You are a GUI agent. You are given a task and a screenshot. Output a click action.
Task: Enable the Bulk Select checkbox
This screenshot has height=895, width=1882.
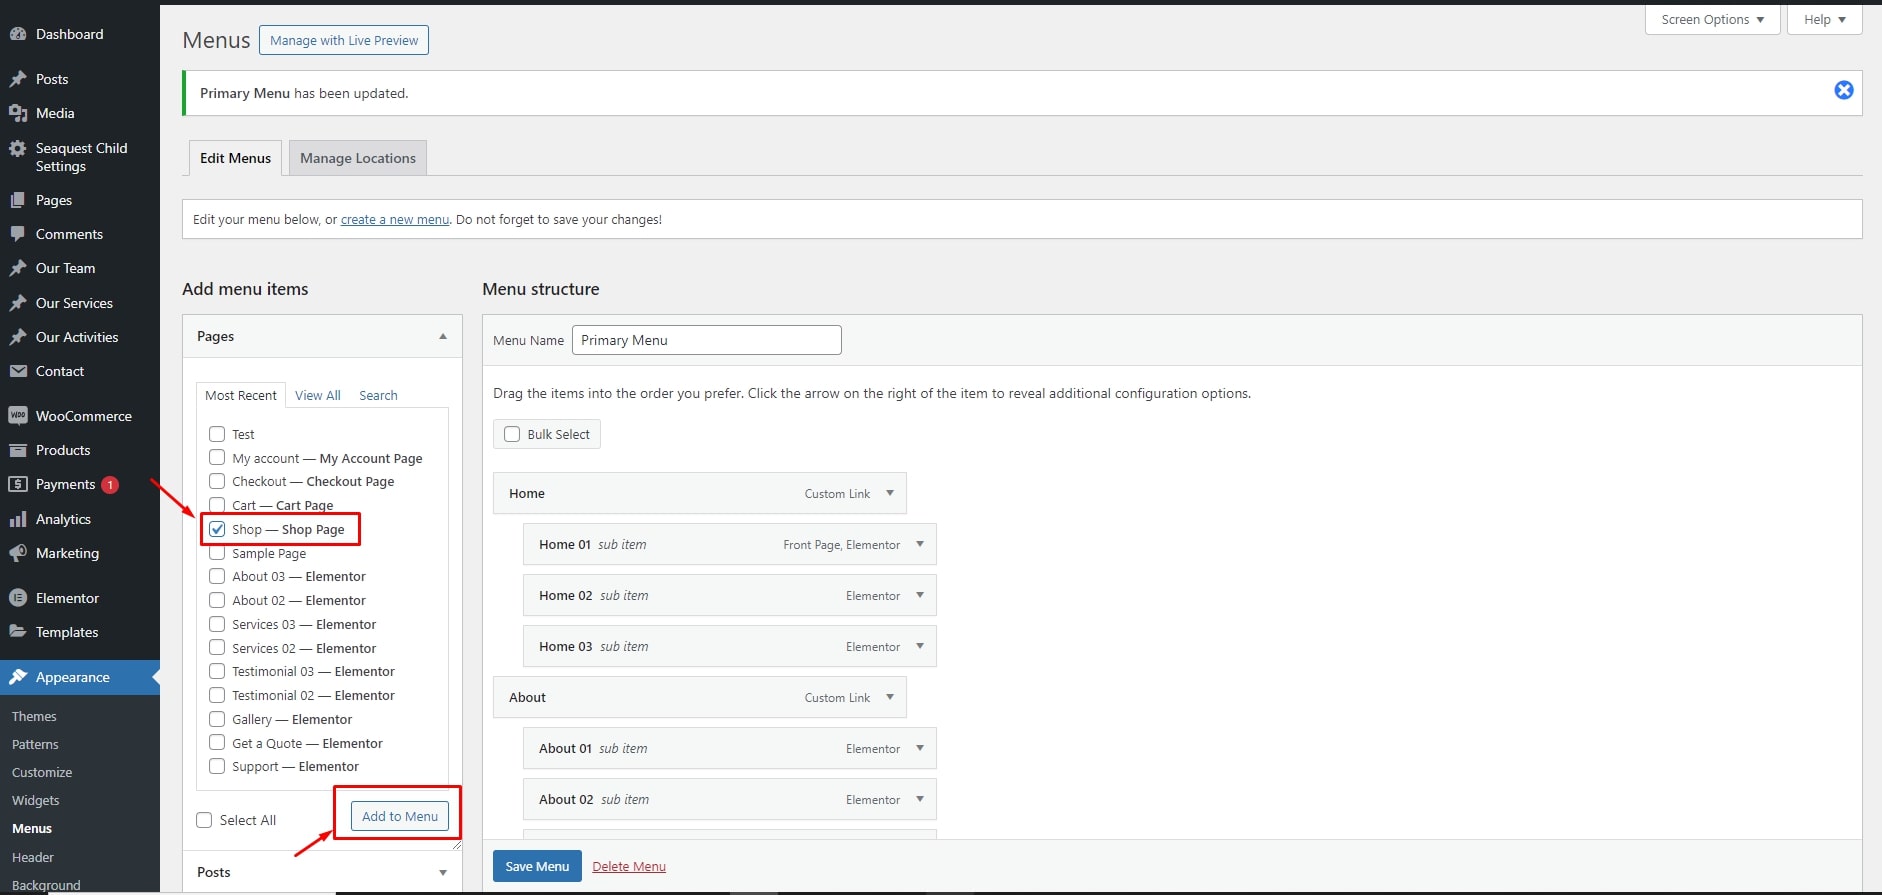click(512, 434)
